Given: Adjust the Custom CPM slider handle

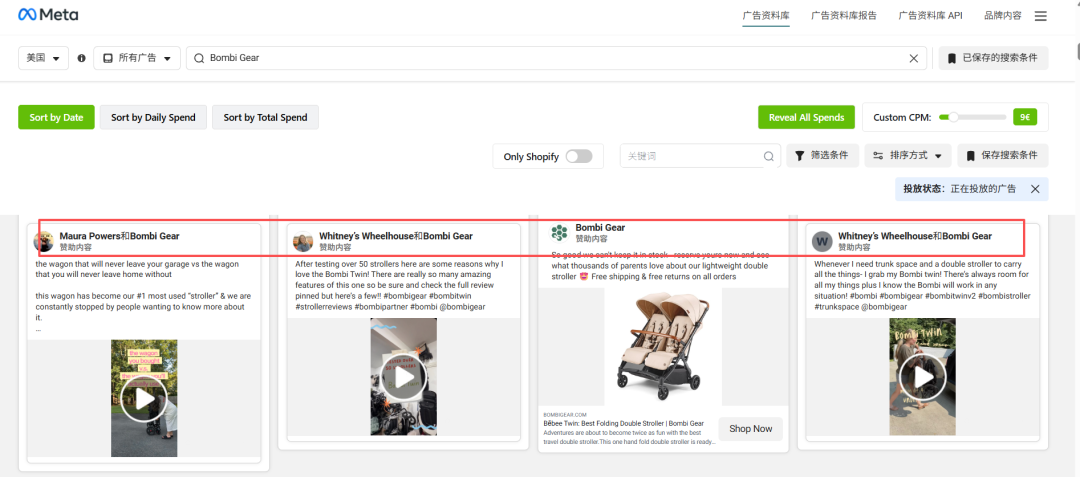Looking at the screenshot, I should tap(953, 117).
